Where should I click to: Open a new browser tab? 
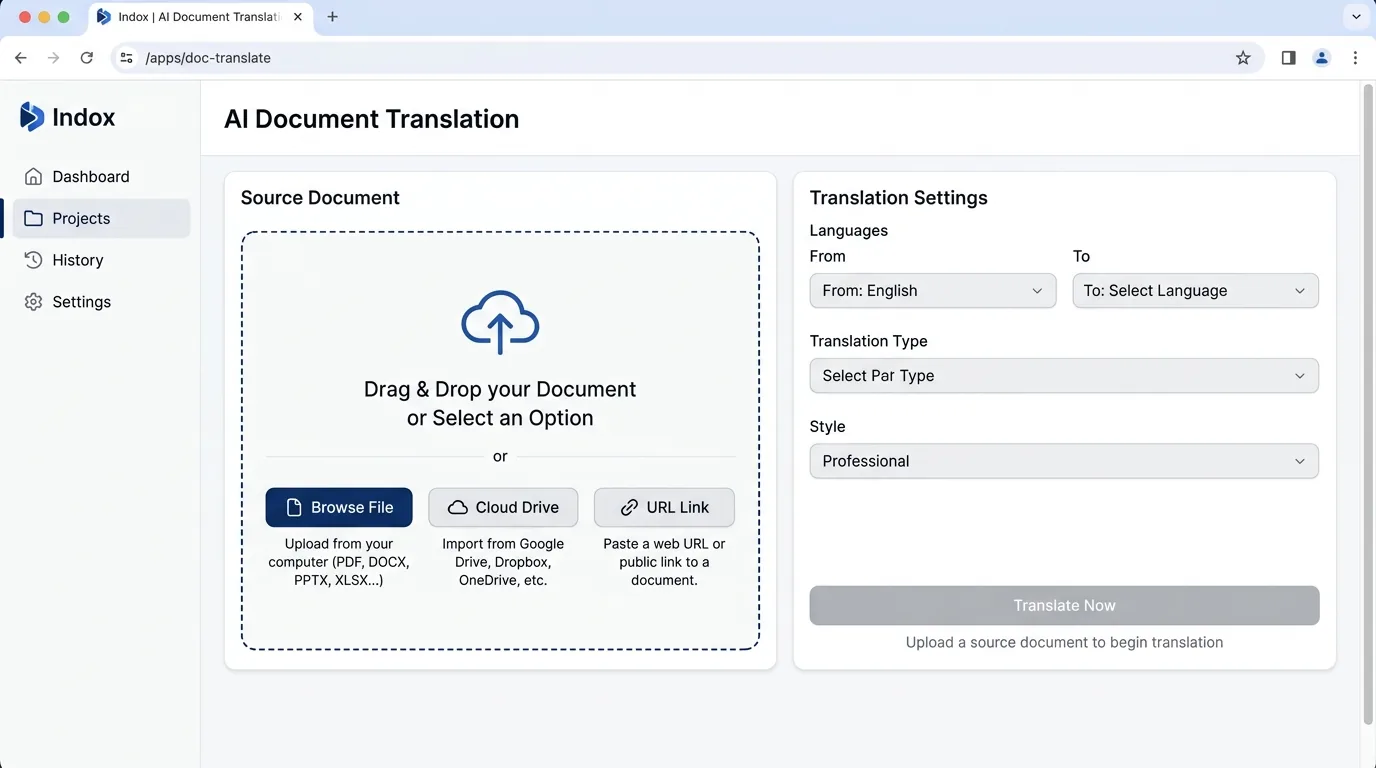[x=333, y=17]
